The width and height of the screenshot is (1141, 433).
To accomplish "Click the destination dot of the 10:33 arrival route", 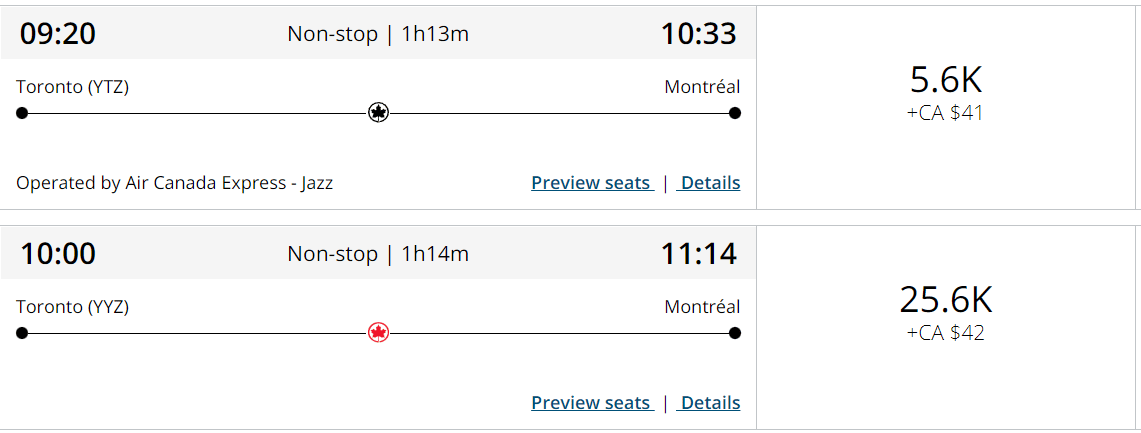I will pos(735,113).
